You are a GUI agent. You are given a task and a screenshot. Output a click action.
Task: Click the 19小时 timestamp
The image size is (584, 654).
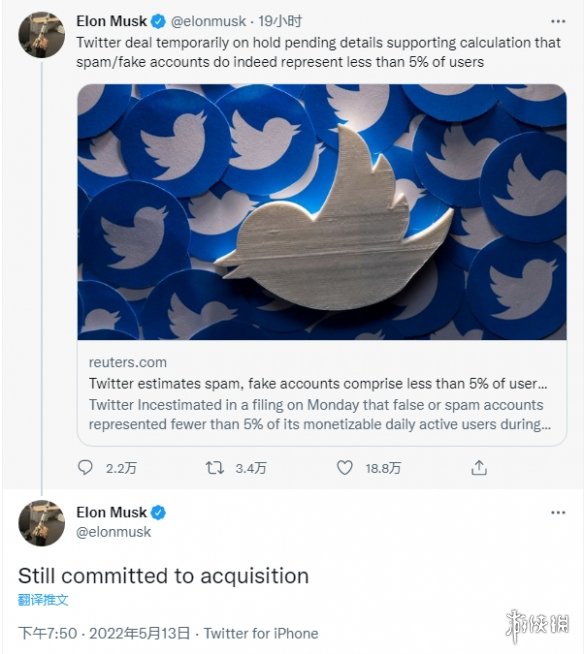click(x=280, y=21)
